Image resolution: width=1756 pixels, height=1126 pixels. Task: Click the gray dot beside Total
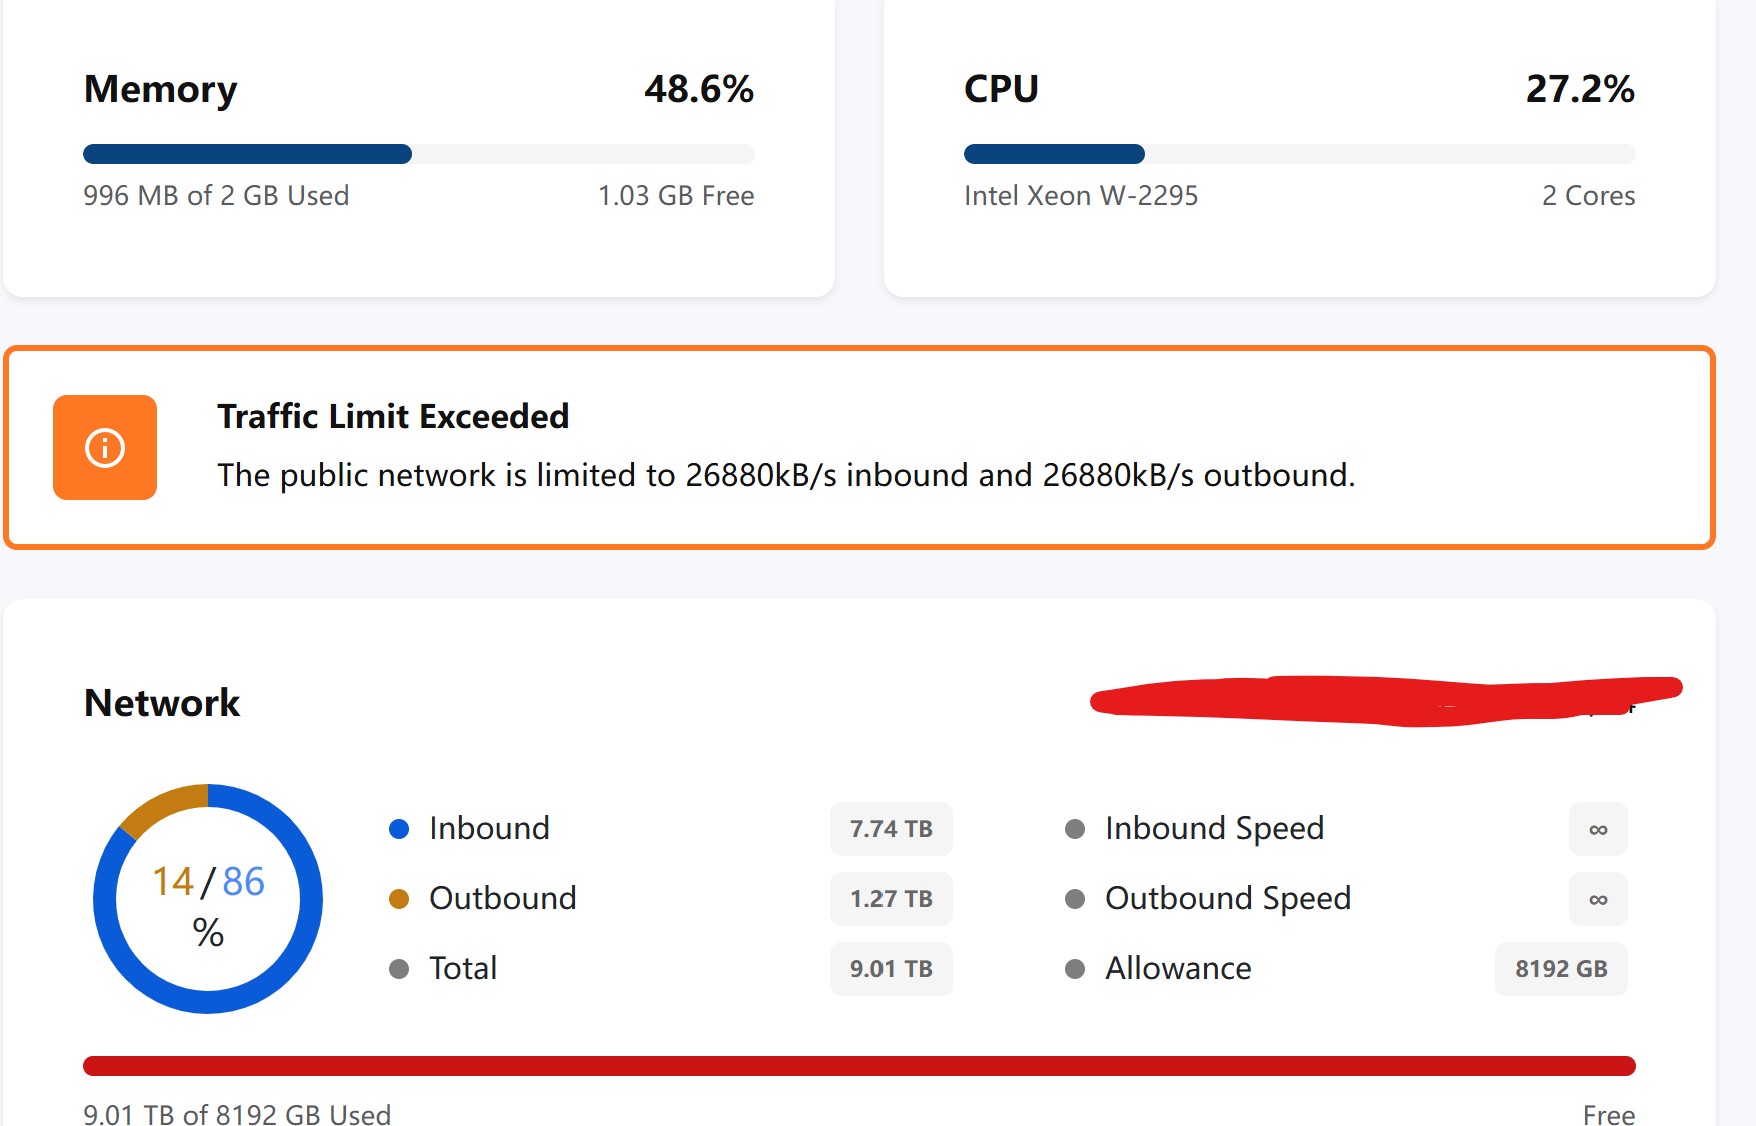coord(399,969)
